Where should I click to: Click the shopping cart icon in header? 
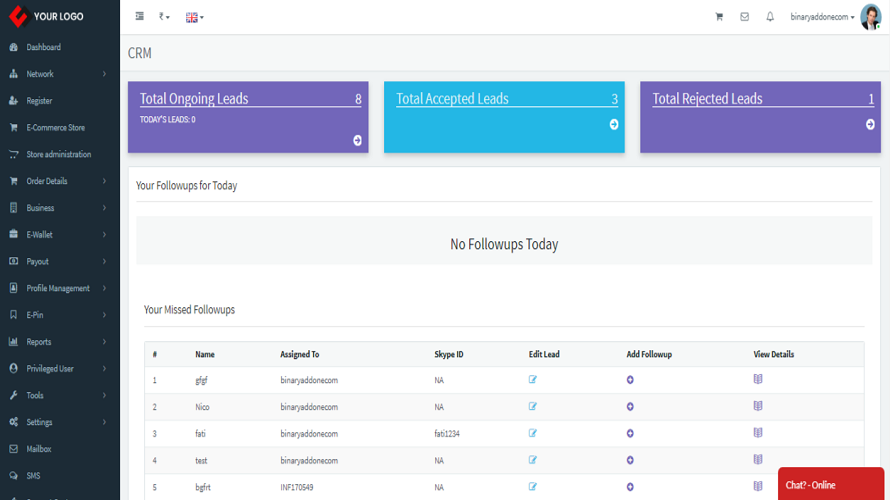(718, 17)
